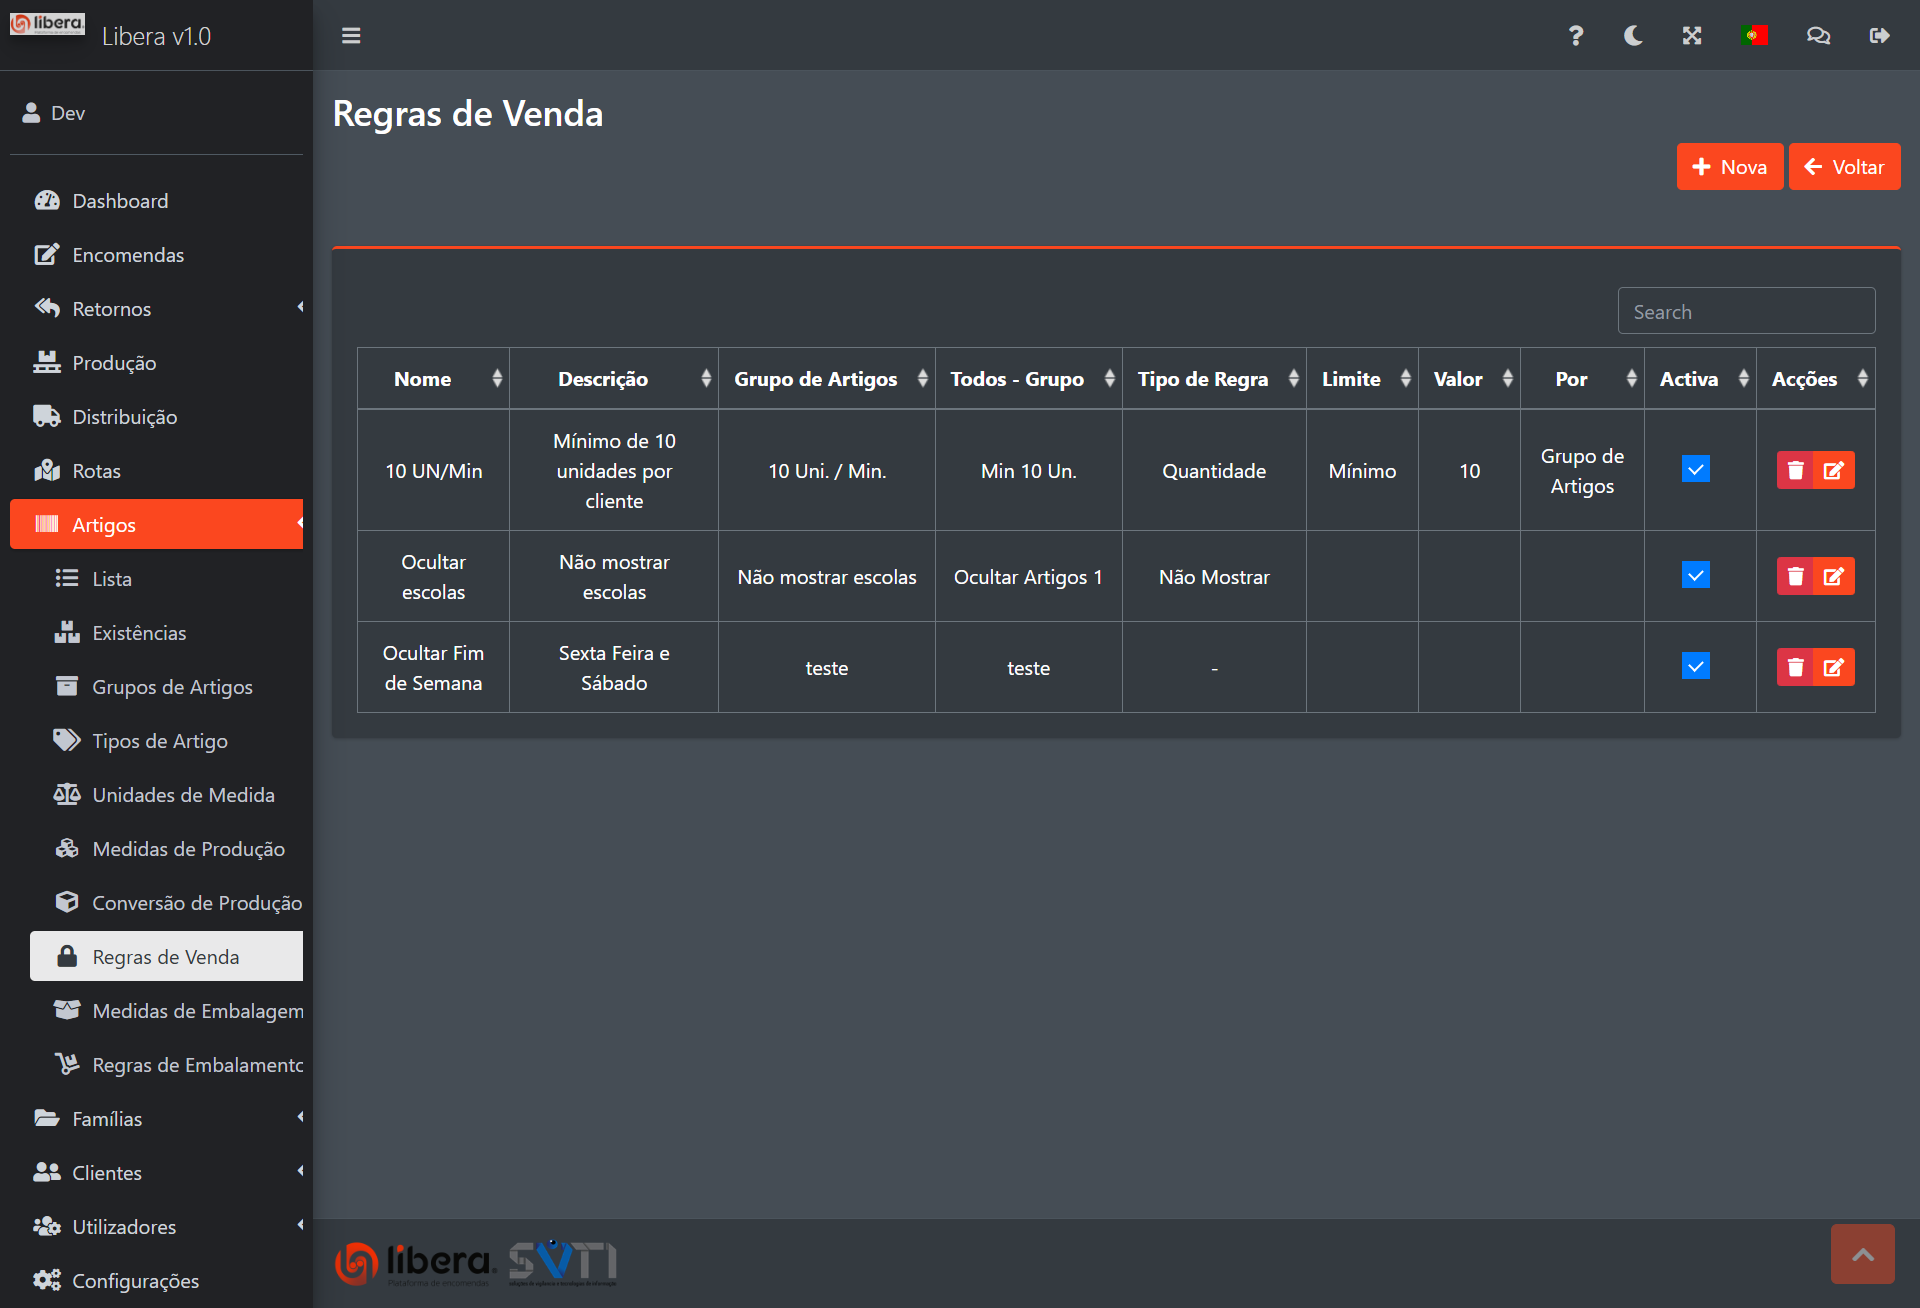The width and height of the screenshot is (1920, 1308).
Task: Open Grupos de Artigos menu item
Action: click(172, 687)
